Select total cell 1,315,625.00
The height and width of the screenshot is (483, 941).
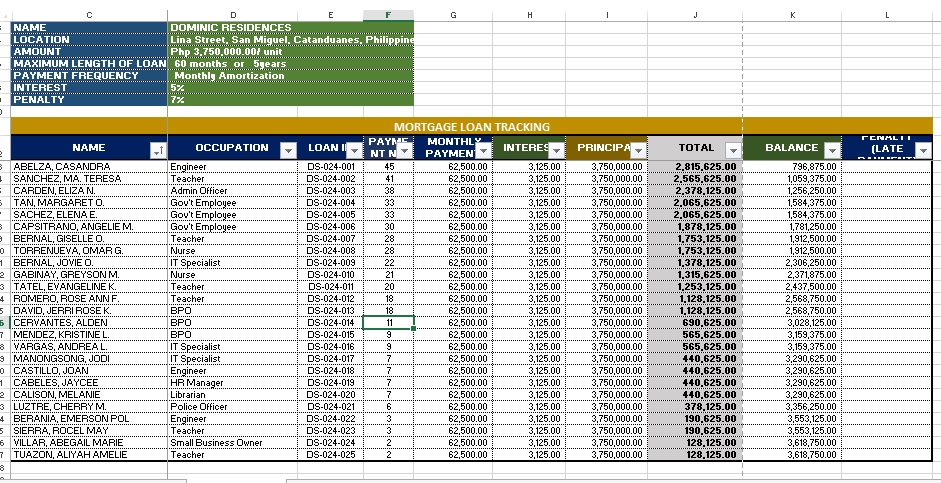pyautogui.click(x=695, y=275)
